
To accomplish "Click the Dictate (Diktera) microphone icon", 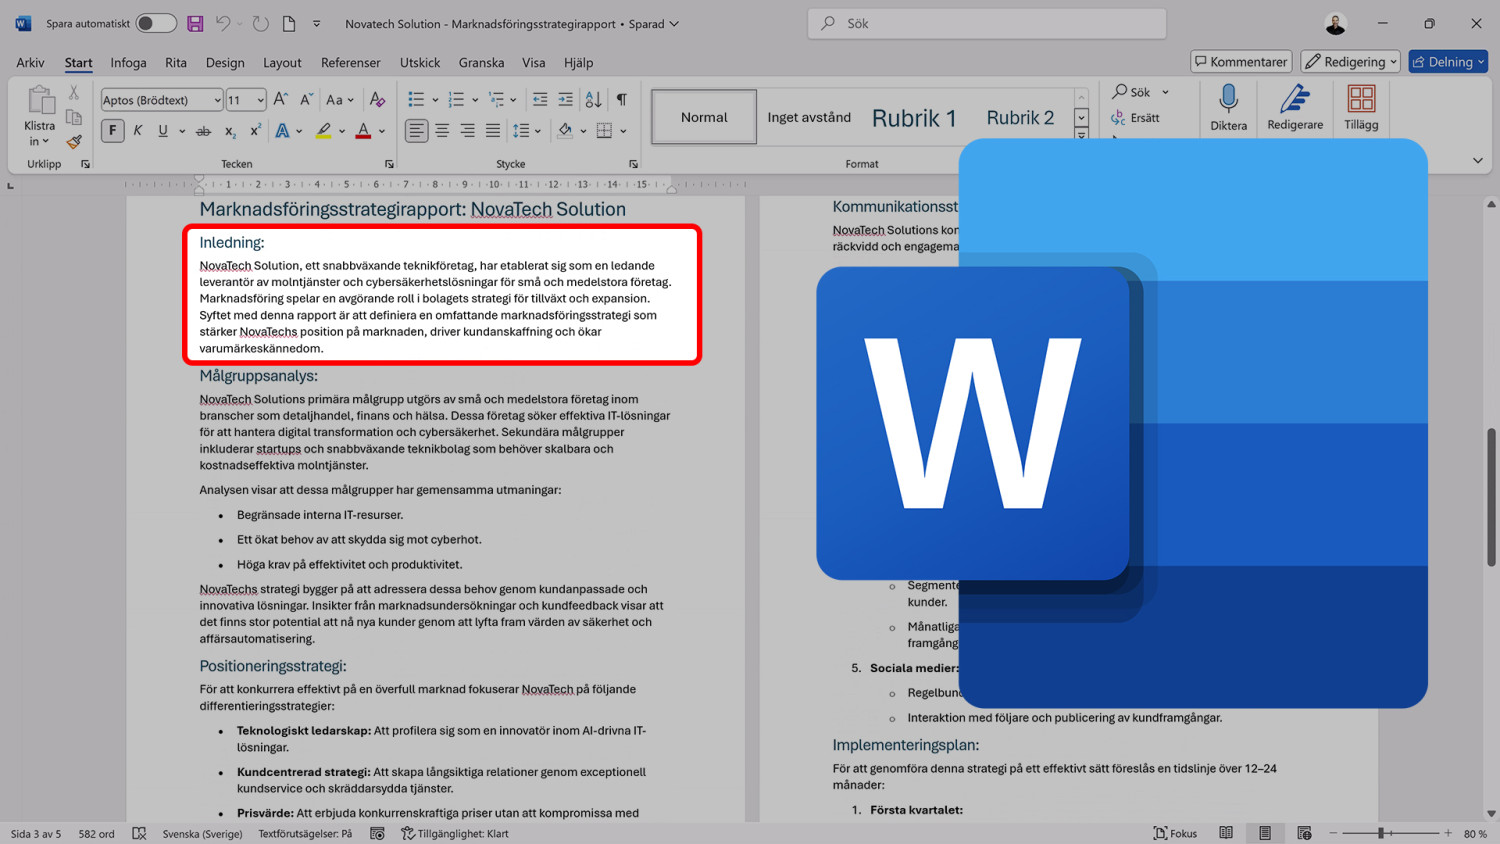I will point(1228,107).
